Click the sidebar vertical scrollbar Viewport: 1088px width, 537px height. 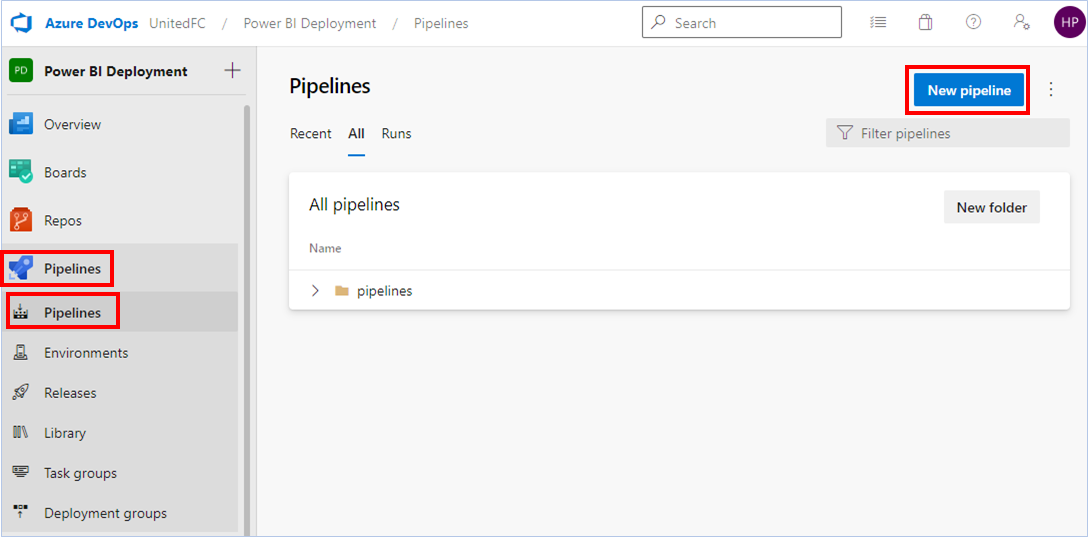(246, 319)
